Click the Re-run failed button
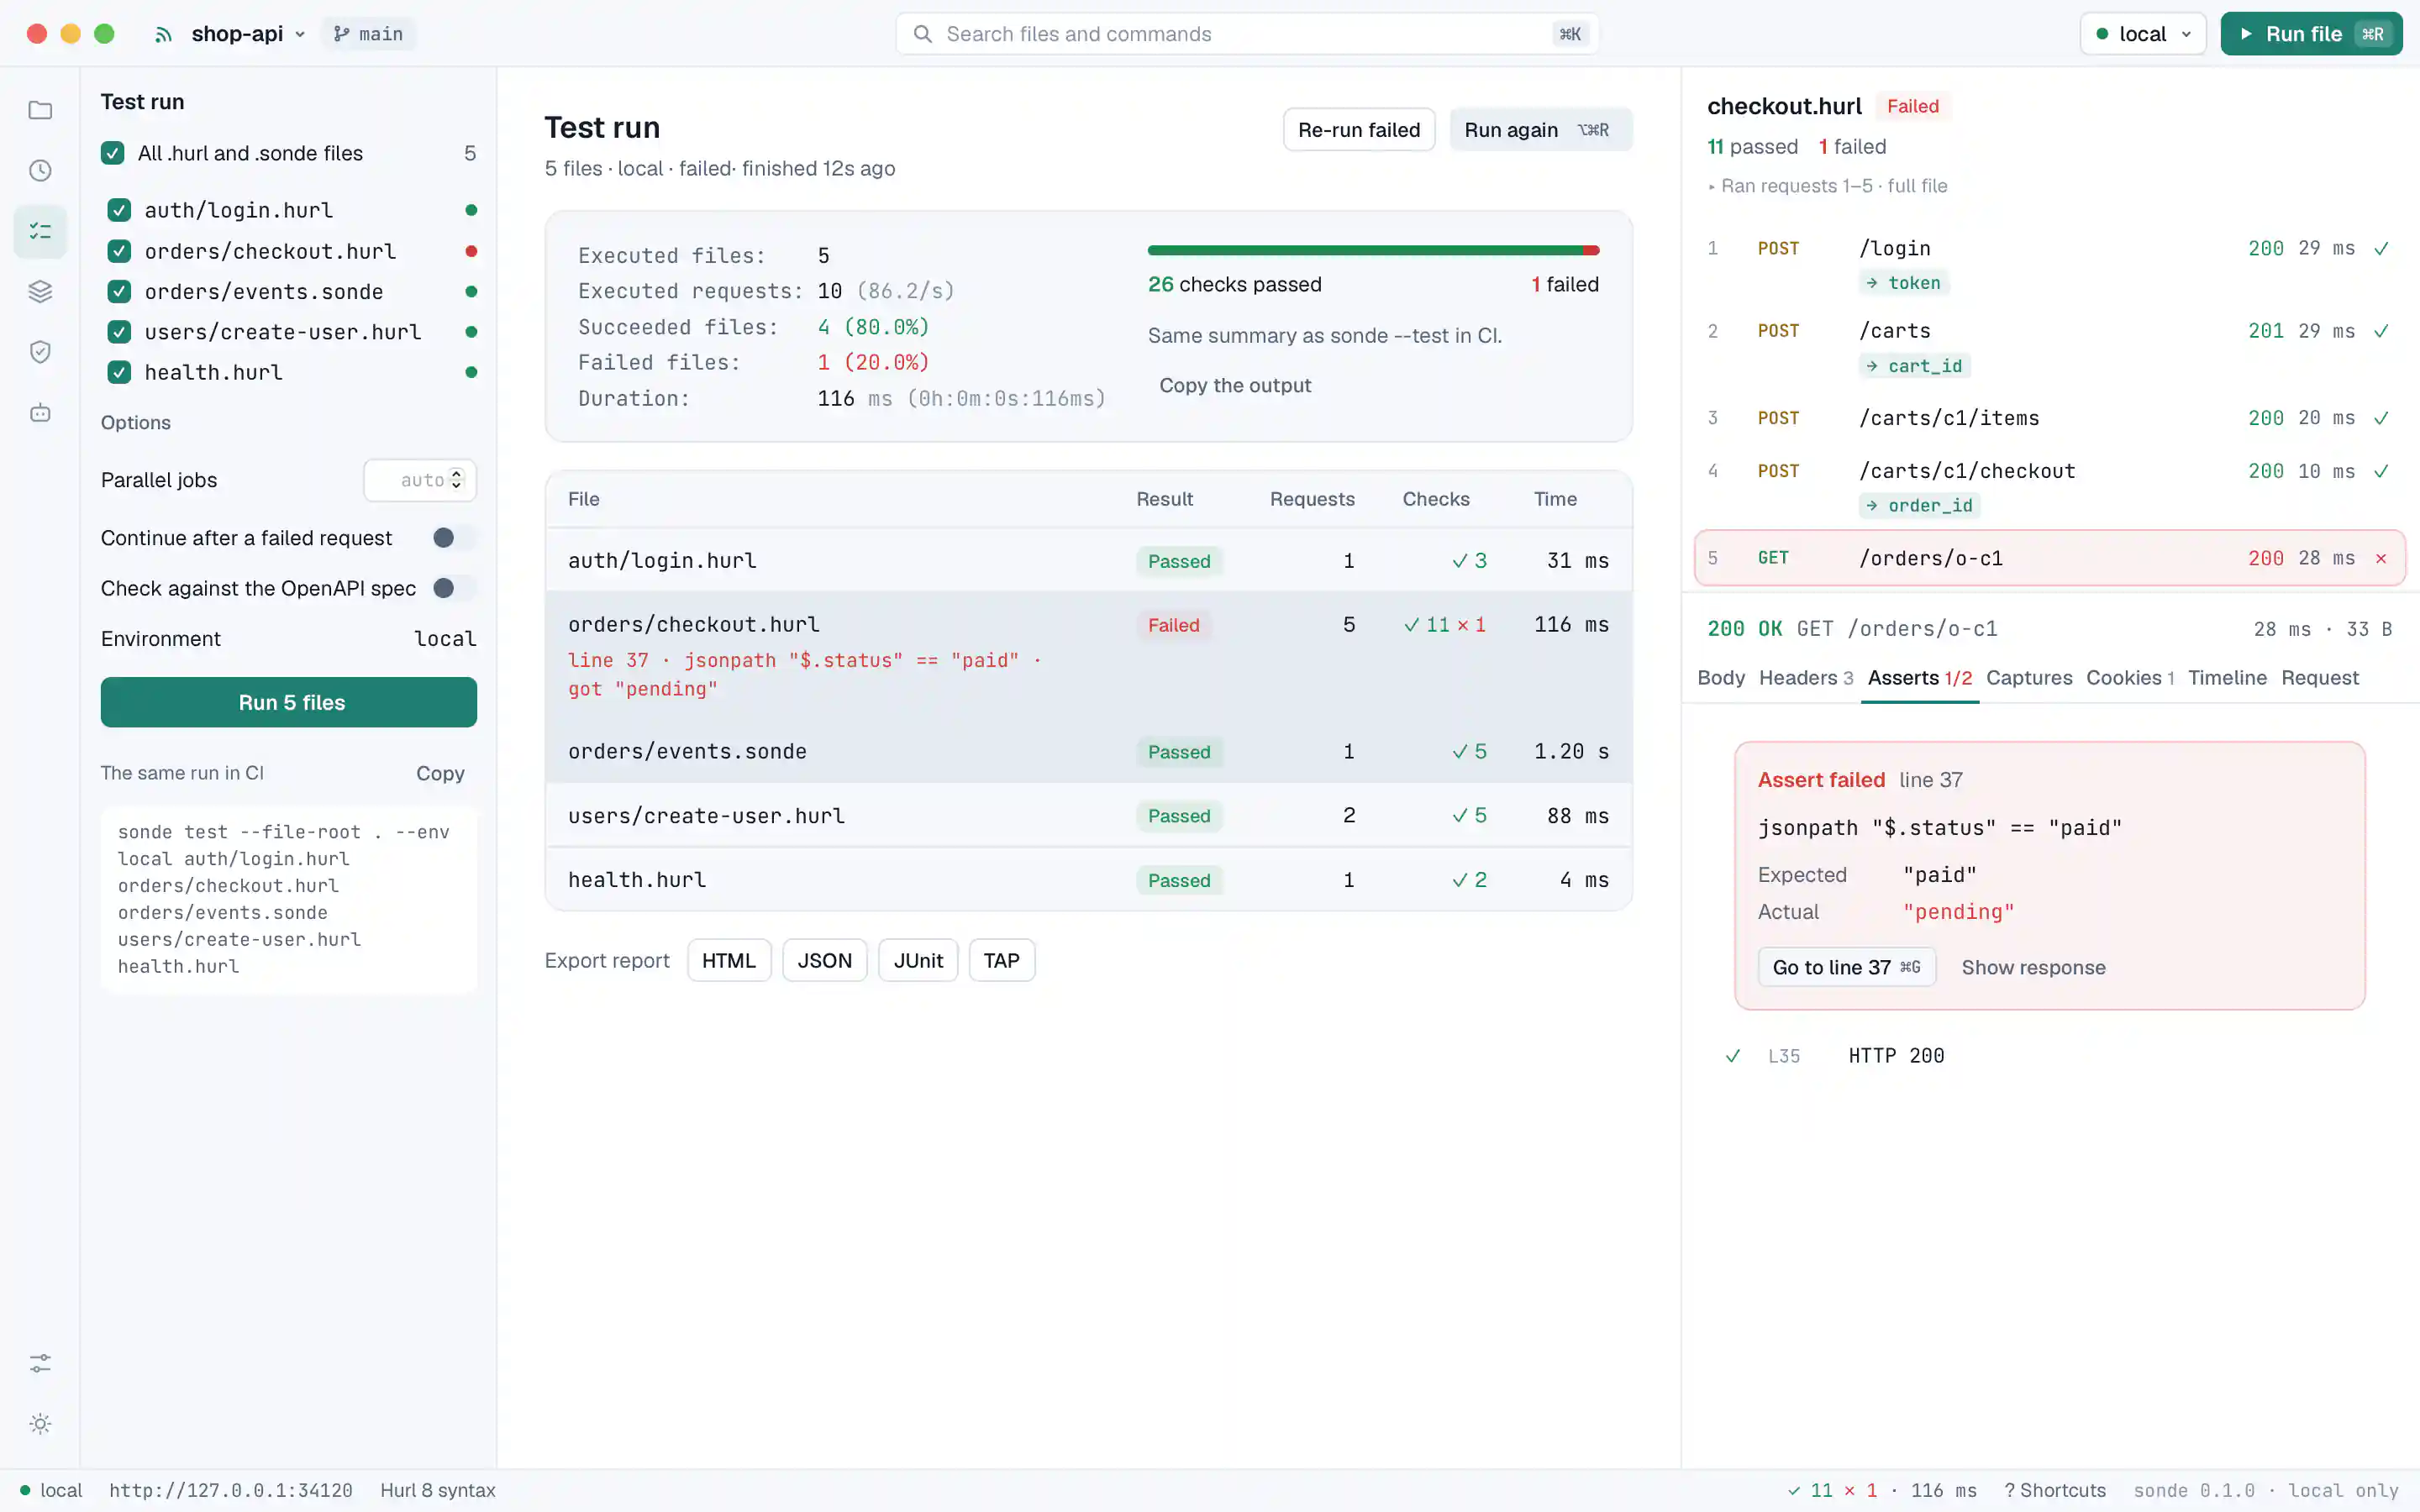 [x=1358, y=130]
